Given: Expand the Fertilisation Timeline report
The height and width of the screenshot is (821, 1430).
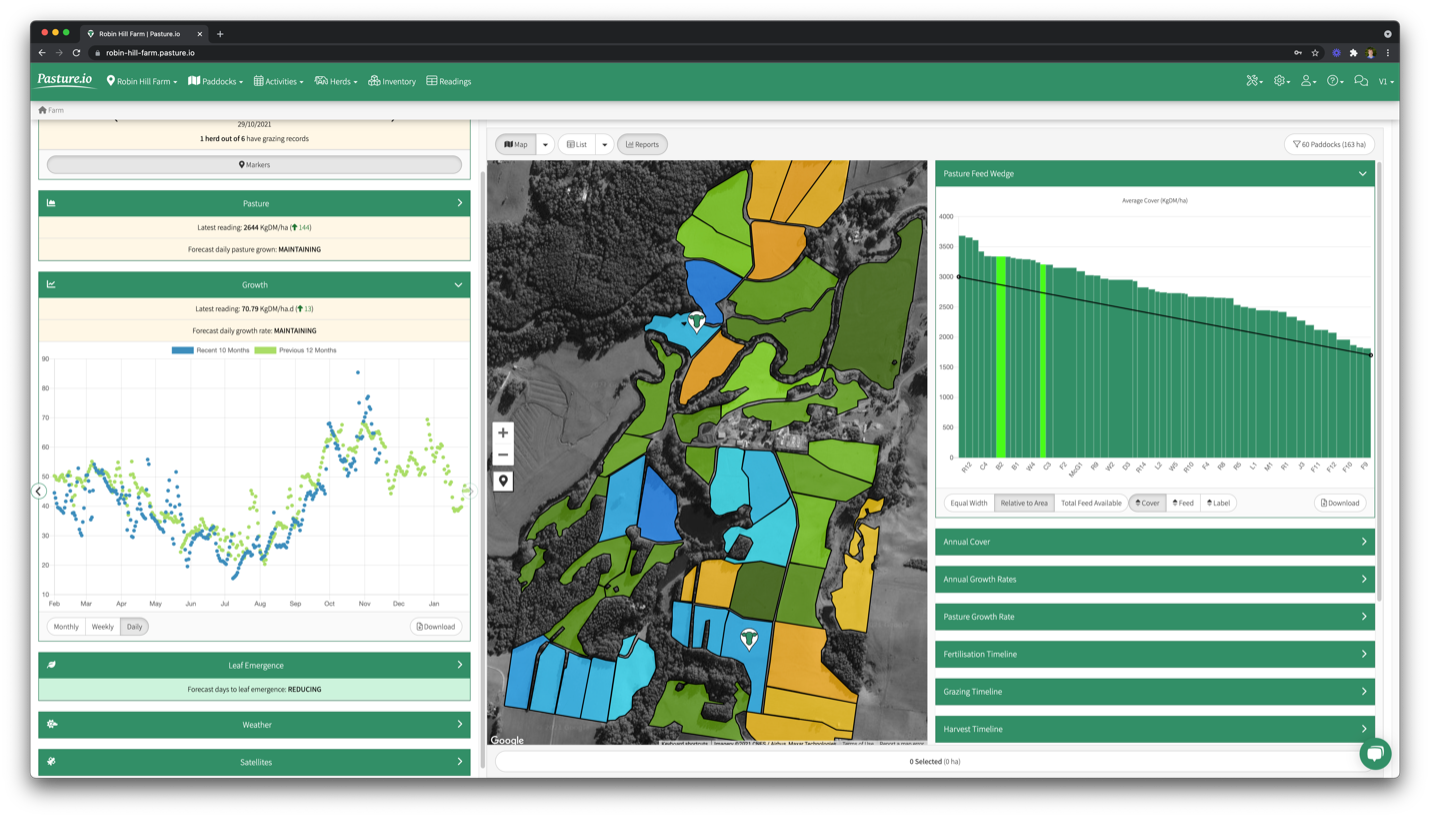Looking at the screenshot, I should [1154, 654].
